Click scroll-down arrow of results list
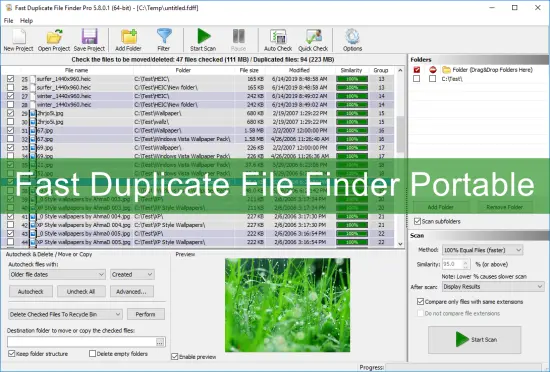The height and width of the screenshot is (372, 550). pos(400,244)
